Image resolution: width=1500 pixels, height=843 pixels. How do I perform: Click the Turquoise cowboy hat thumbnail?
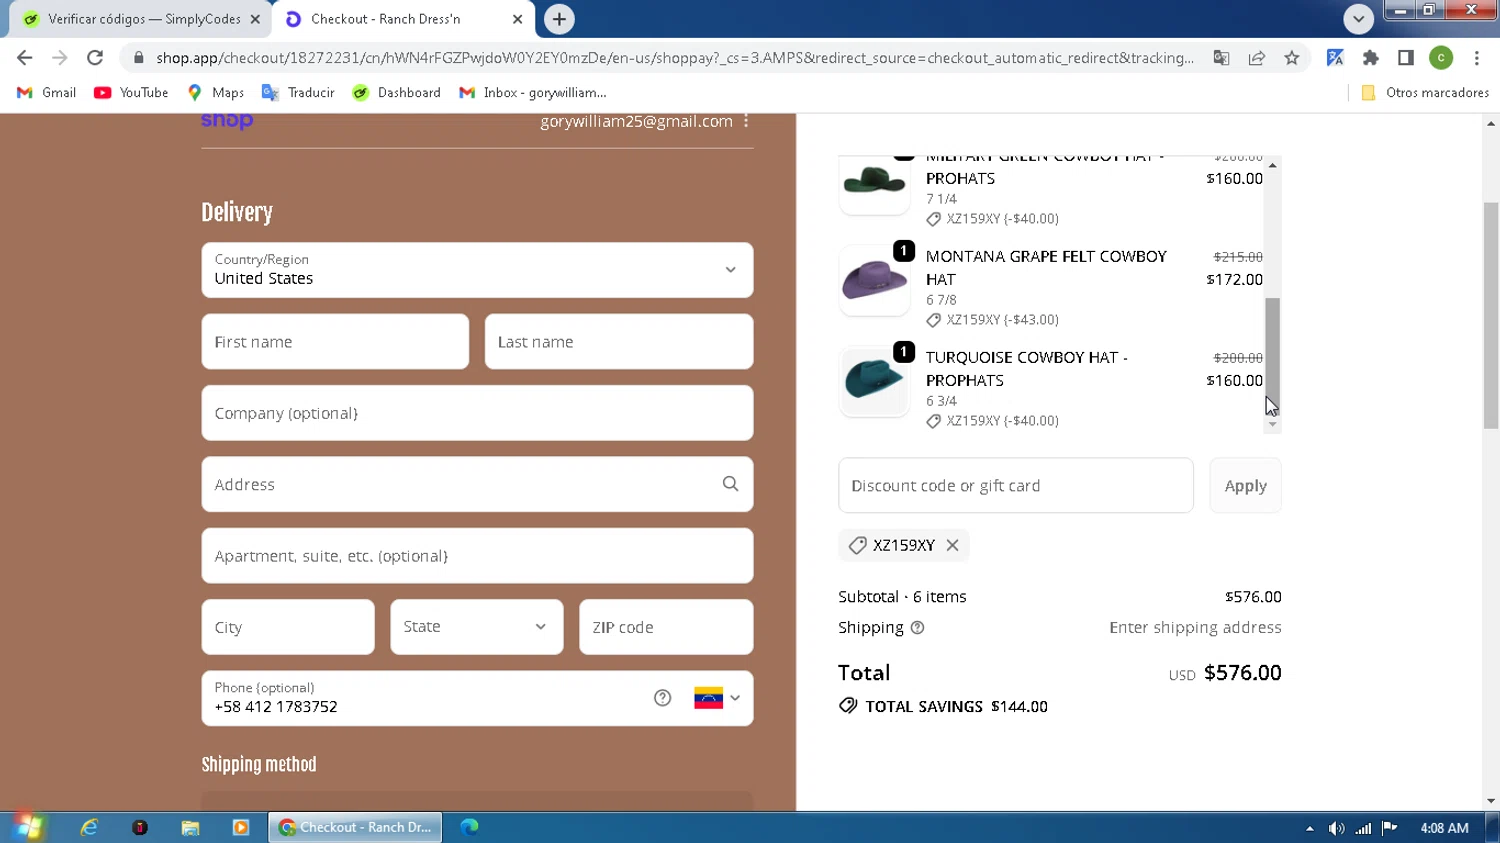point(874,381)
